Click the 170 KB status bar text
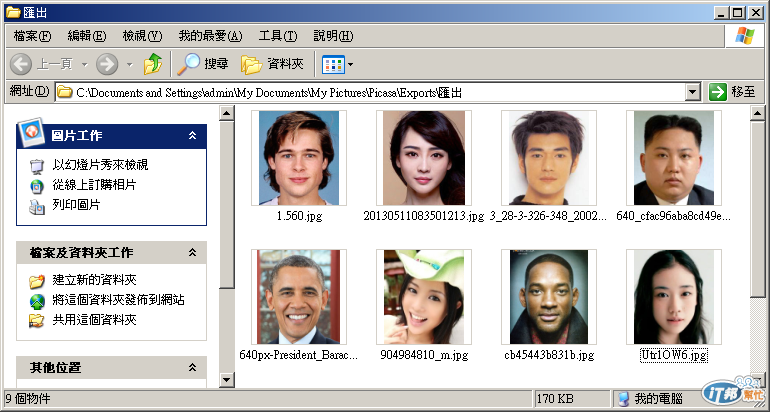The image size is (770, 412). click(x=555, y=398)
